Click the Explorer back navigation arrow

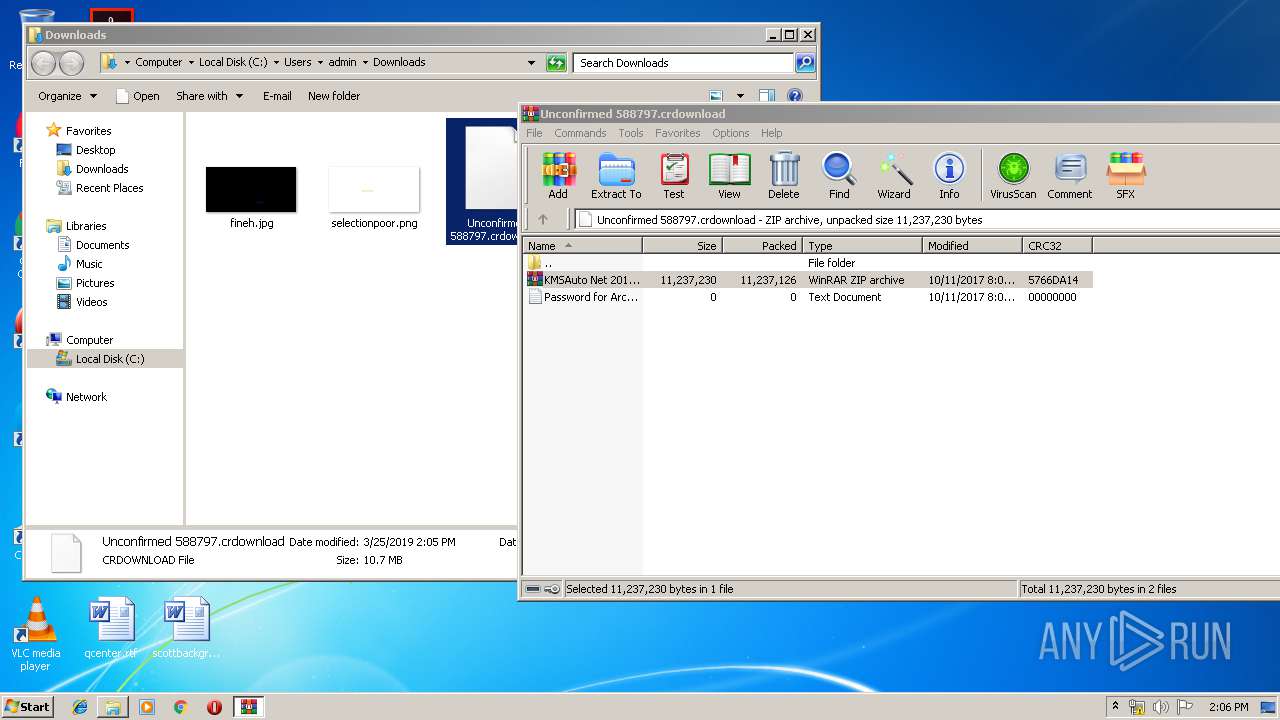pyautogui.click(x=43, y=63)
